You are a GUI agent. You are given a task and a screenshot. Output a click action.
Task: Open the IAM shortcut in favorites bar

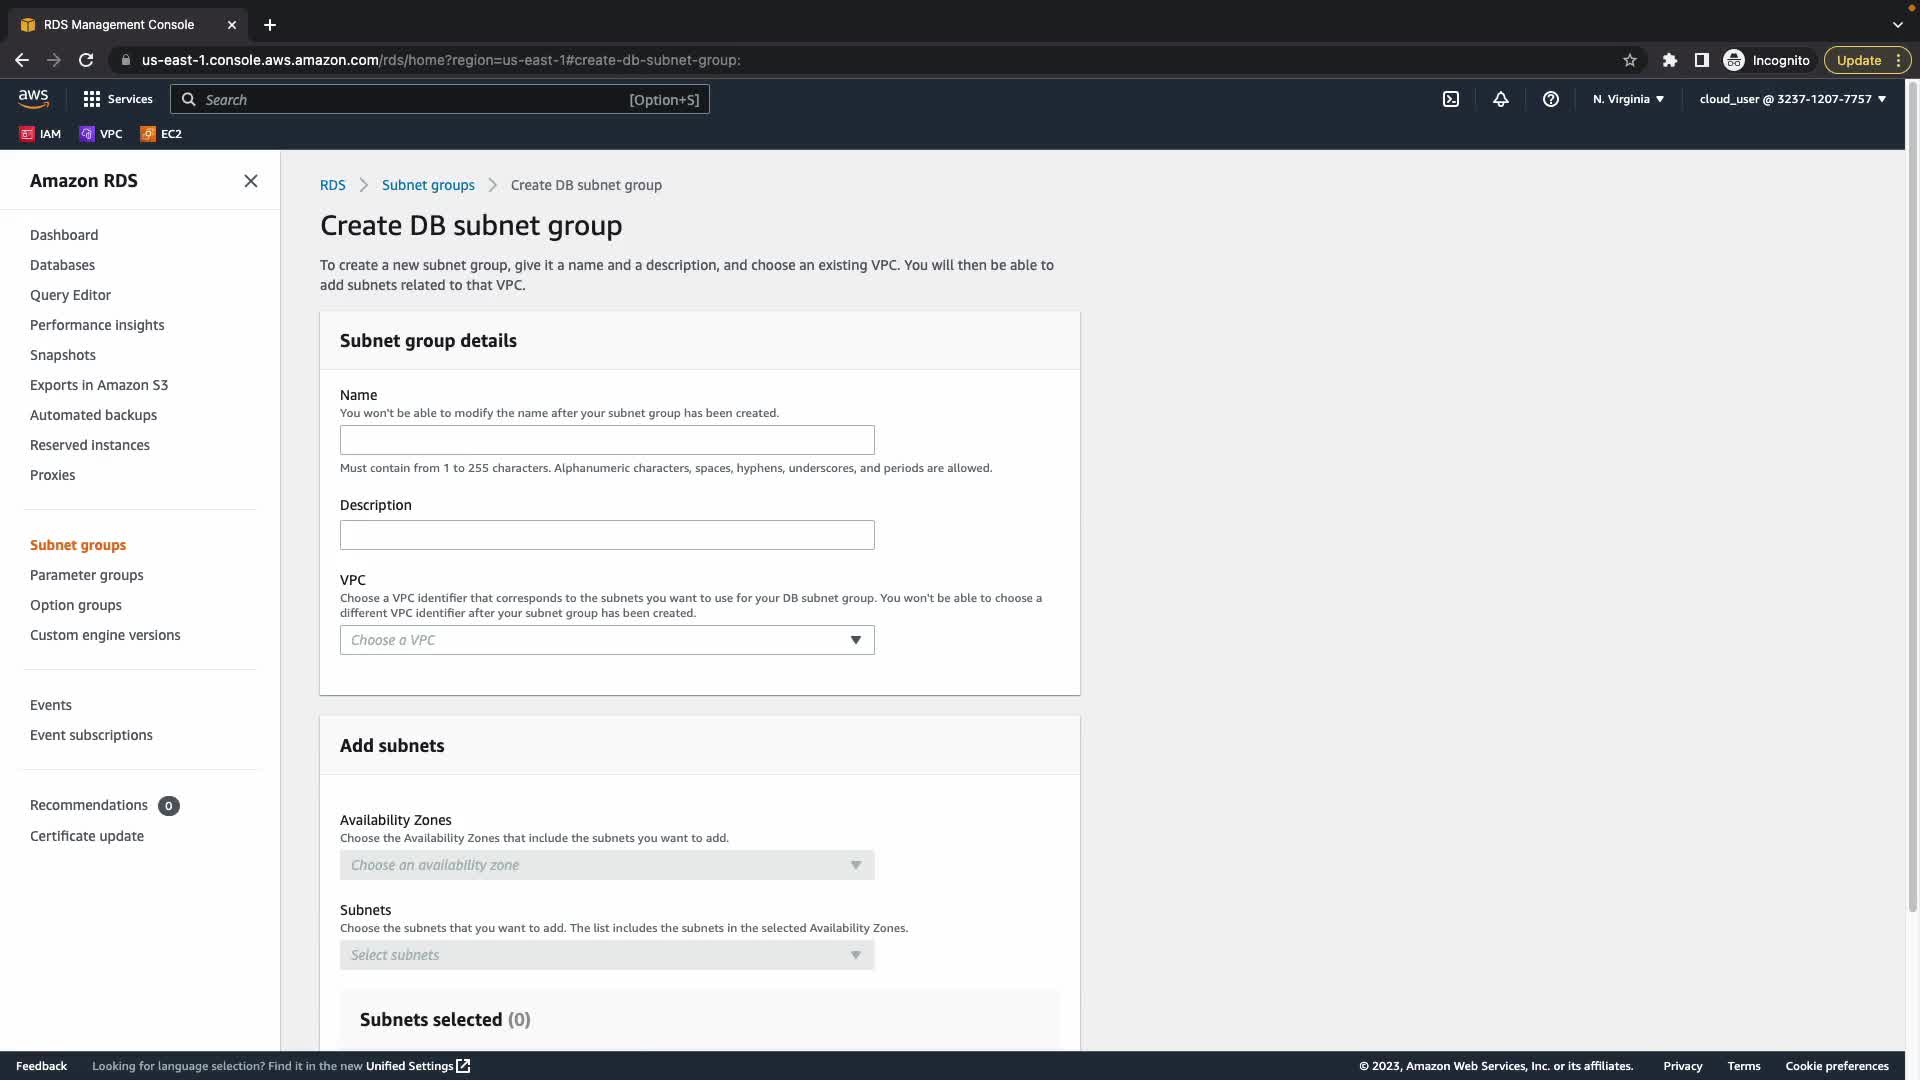coord(41,134)
